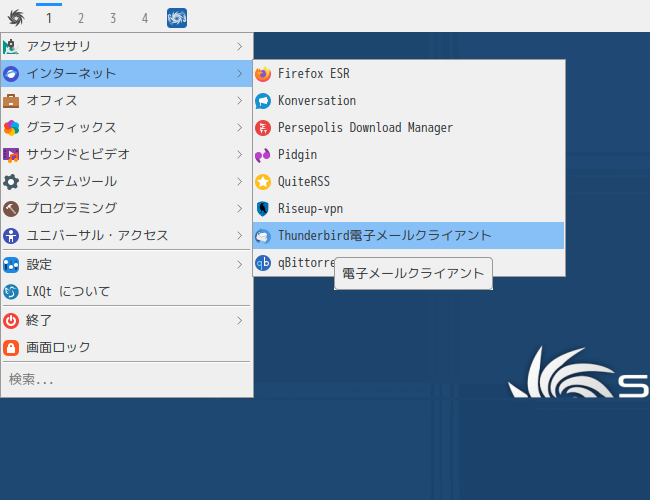Click the Persepolis Download Manager icon
The height and width of the screenshot is (500, 650).
click(x=263, y=128)
